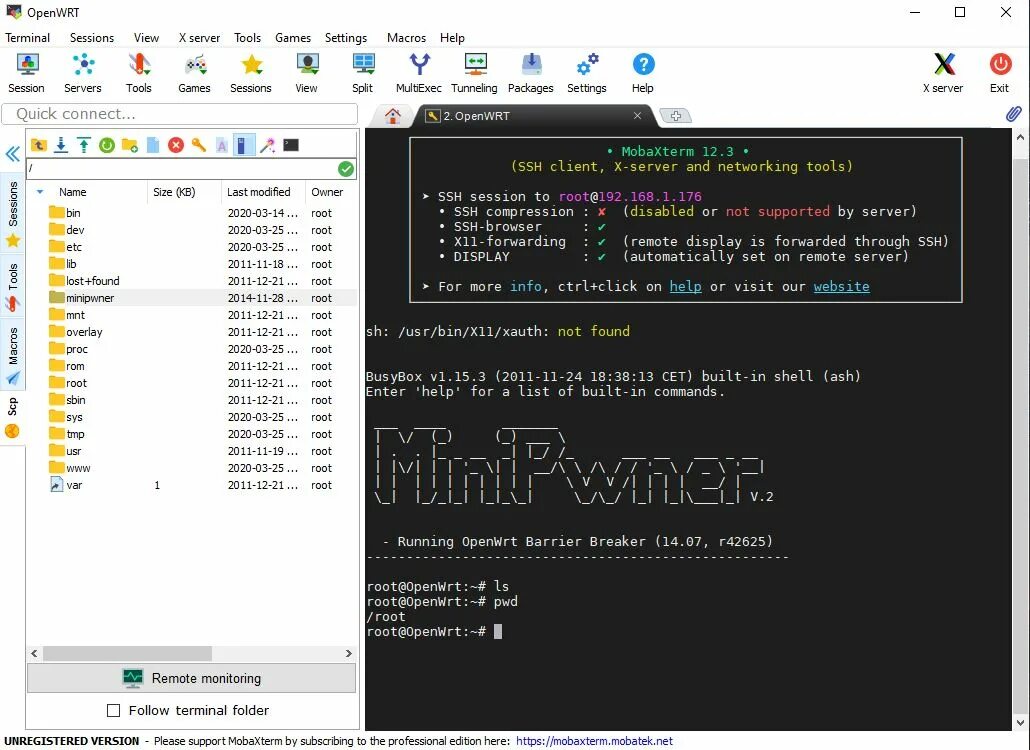This screenshot has height=750, width=1030.
Task: Open the View toolbar button
Action: (x=307, y=74)
